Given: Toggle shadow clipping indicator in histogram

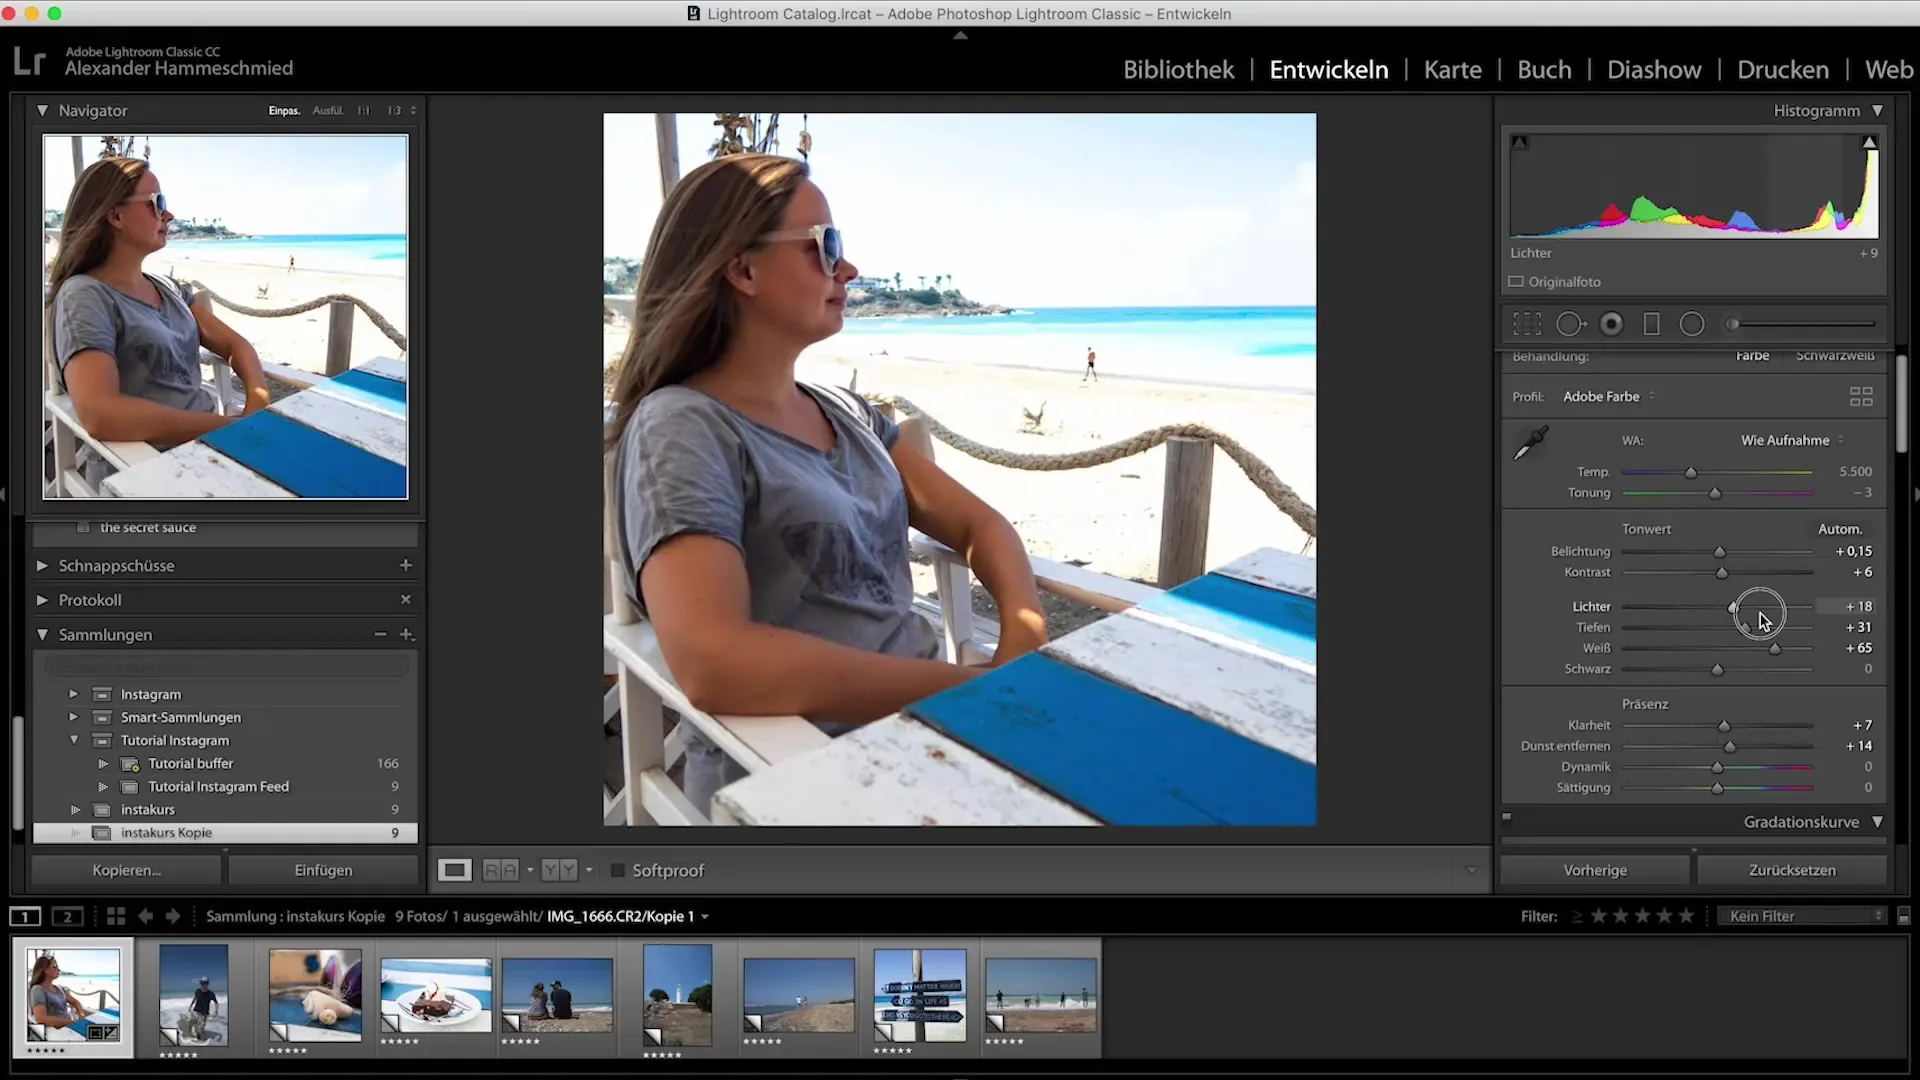Looking at the screenshot, I should coord(1520,143).
